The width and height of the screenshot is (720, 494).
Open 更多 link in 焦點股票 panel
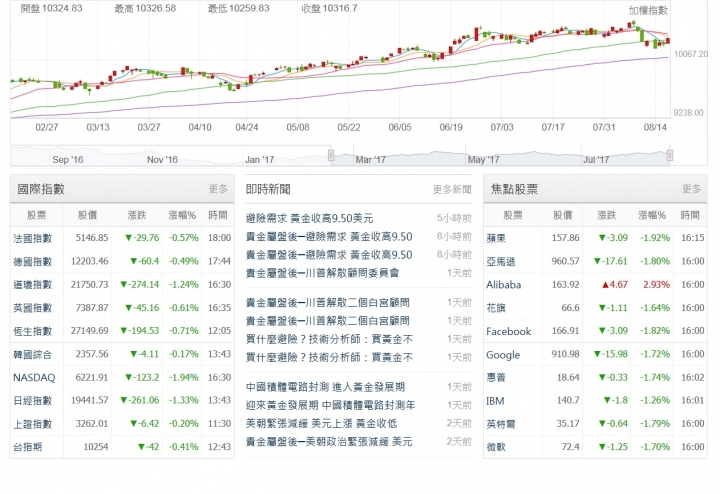(691, 189)
